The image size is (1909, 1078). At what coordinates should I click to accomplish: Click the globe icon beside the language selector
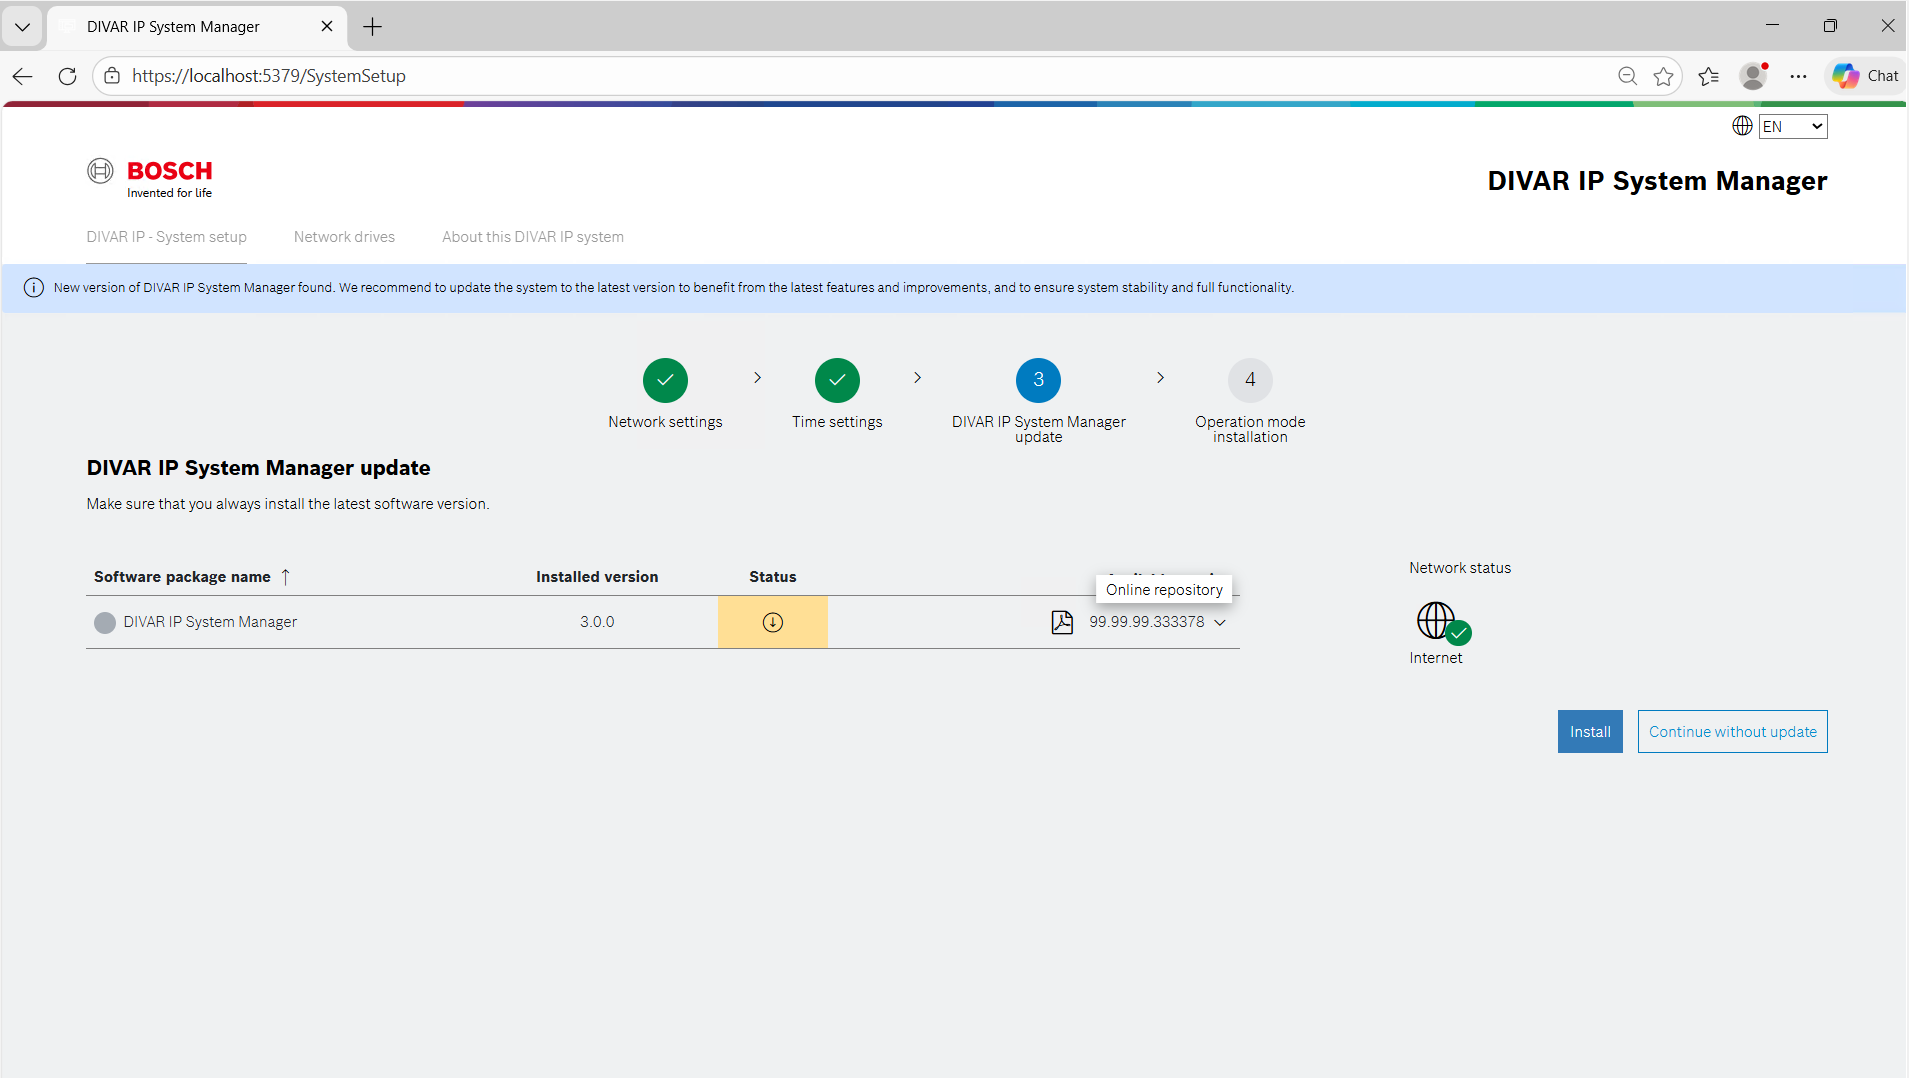(1743, 125)
